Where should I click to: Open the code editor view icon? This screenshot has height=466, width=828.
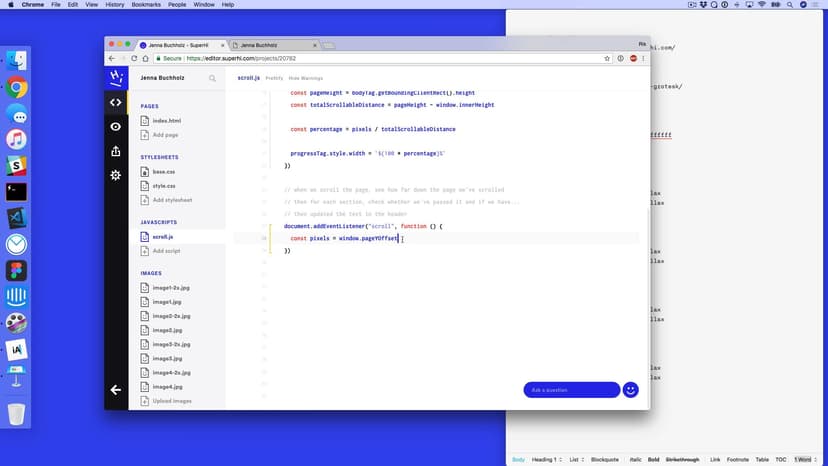click(116, 102)
